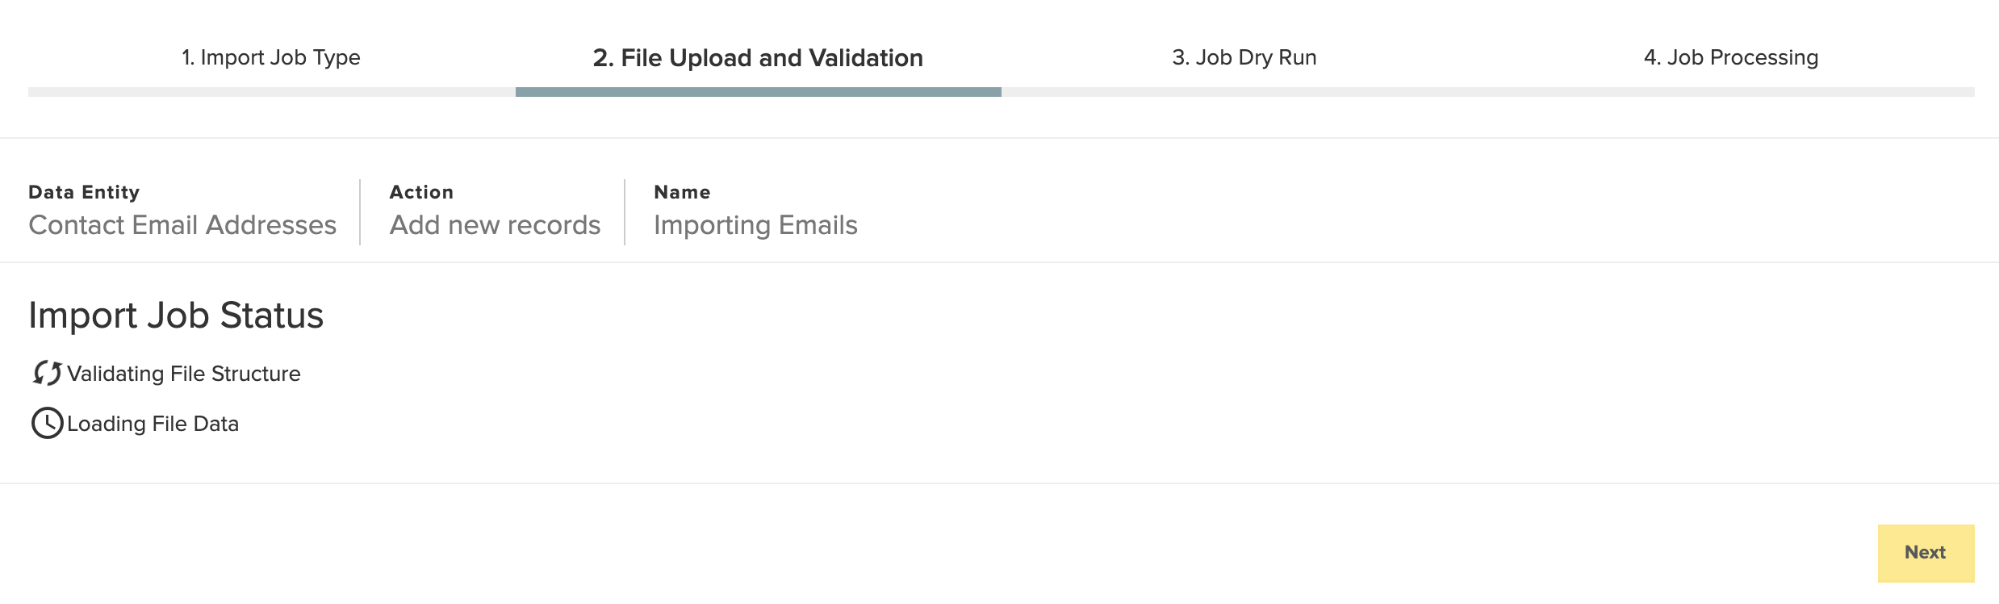Click the Add new records action value
Viewport: 1999px width, 604px height.
(x=495, y=225)
